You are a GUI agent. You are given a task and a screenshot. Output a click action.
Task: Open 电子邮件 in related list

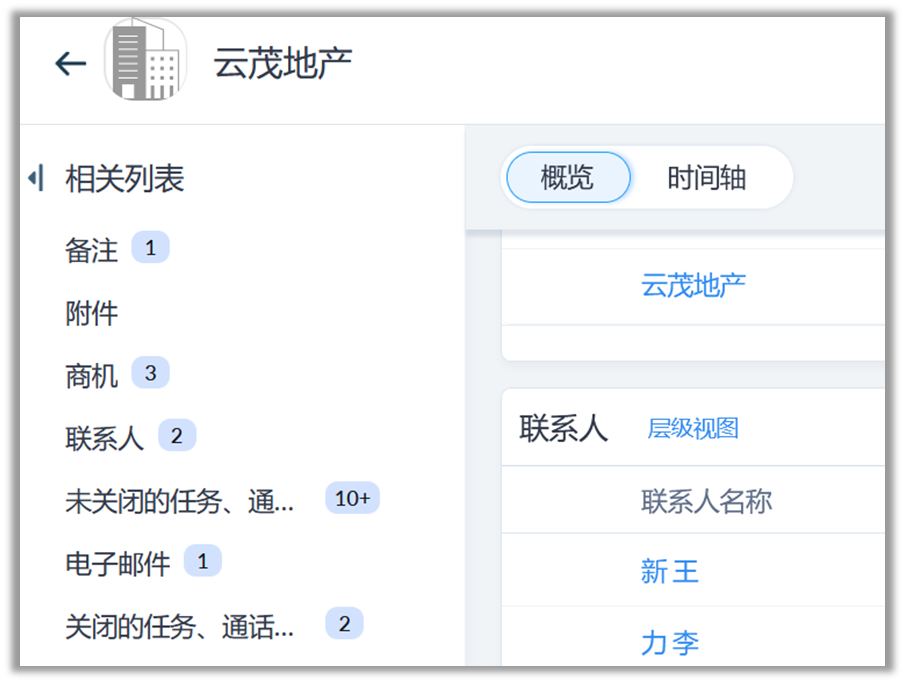point(118,563)
